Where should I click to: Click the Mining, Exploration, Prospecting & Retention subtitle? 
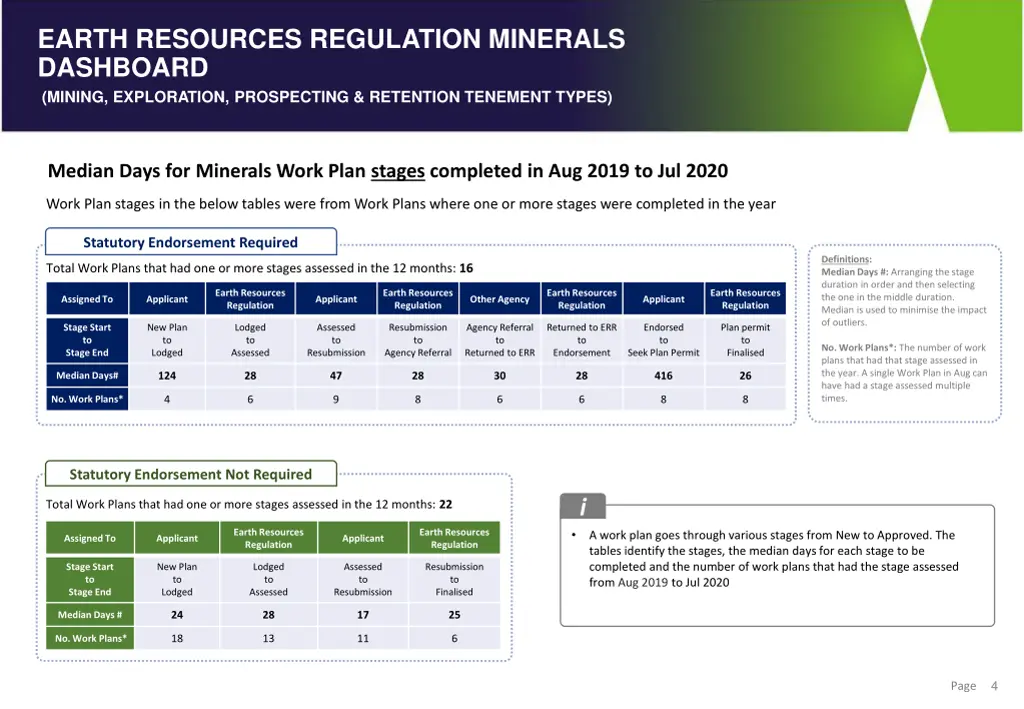point(327,97)
